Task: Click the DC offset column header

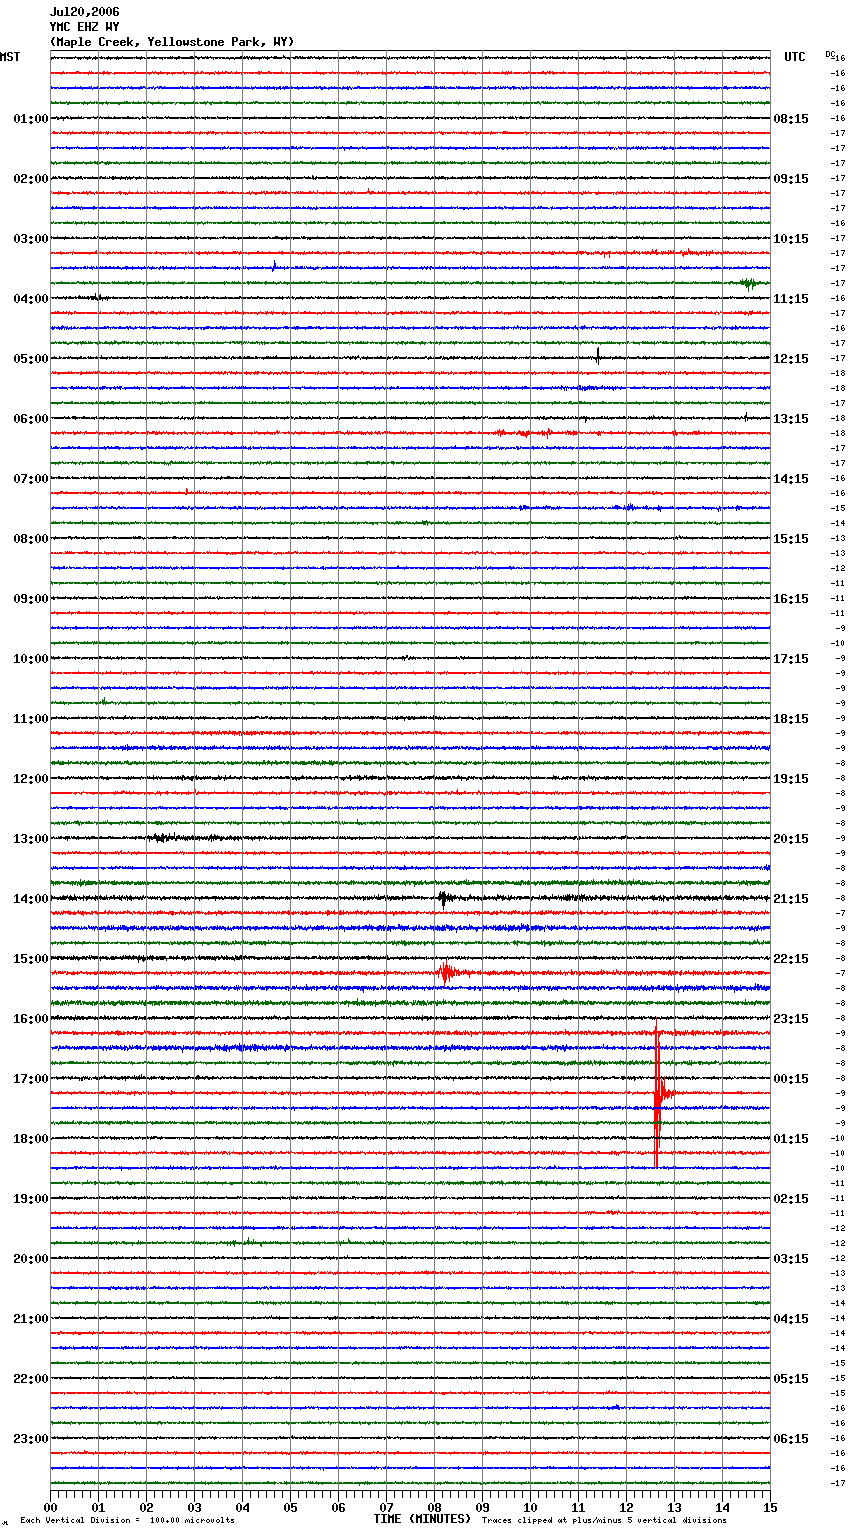Action: pyautogui.click(x=830, y=54)
